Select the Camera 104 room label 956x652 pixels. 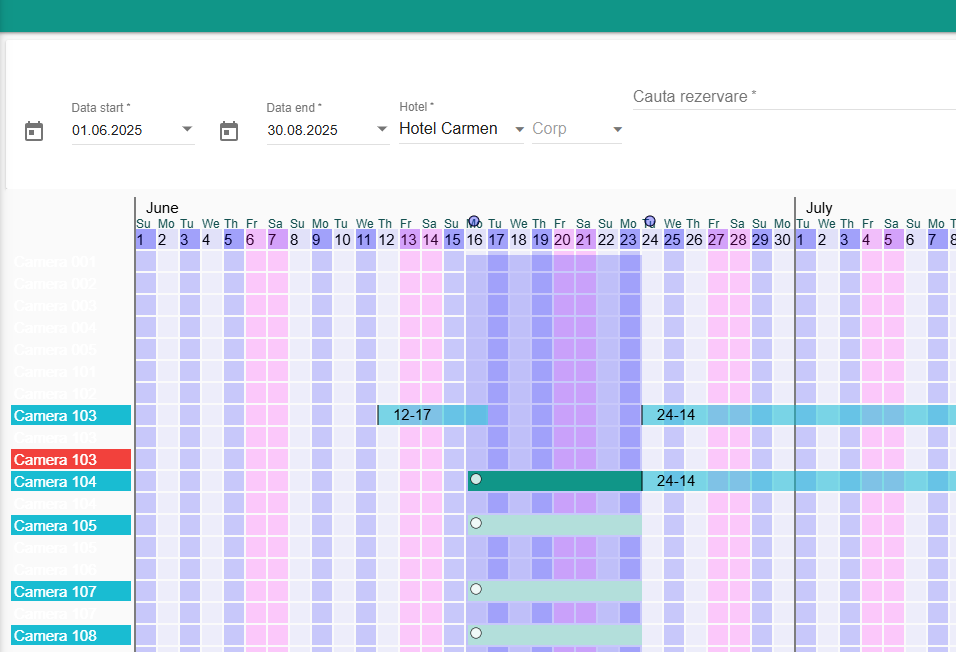tap(71, 481)
